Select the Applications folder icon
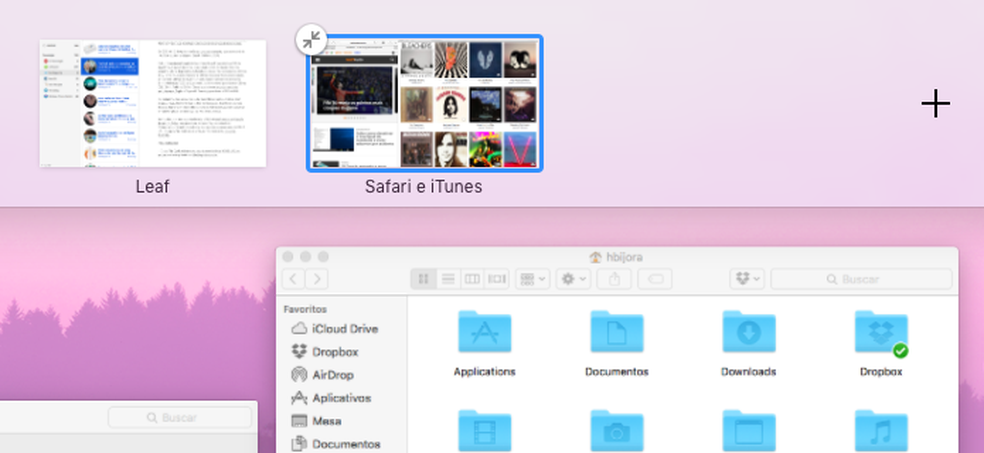Viewport: 984px width, 453px height. point(484,332)
